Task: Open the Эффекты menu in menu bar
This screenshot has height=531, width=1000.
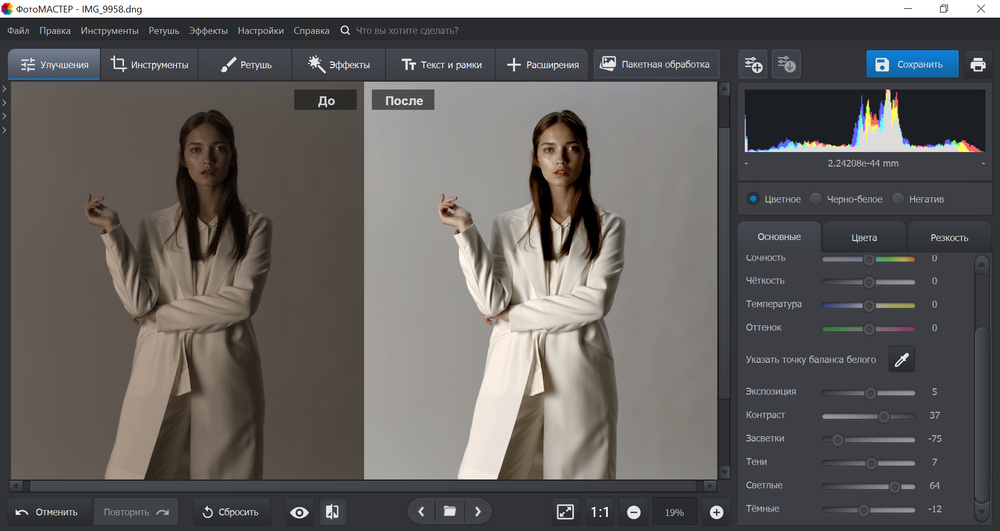Action: [207, 31]
